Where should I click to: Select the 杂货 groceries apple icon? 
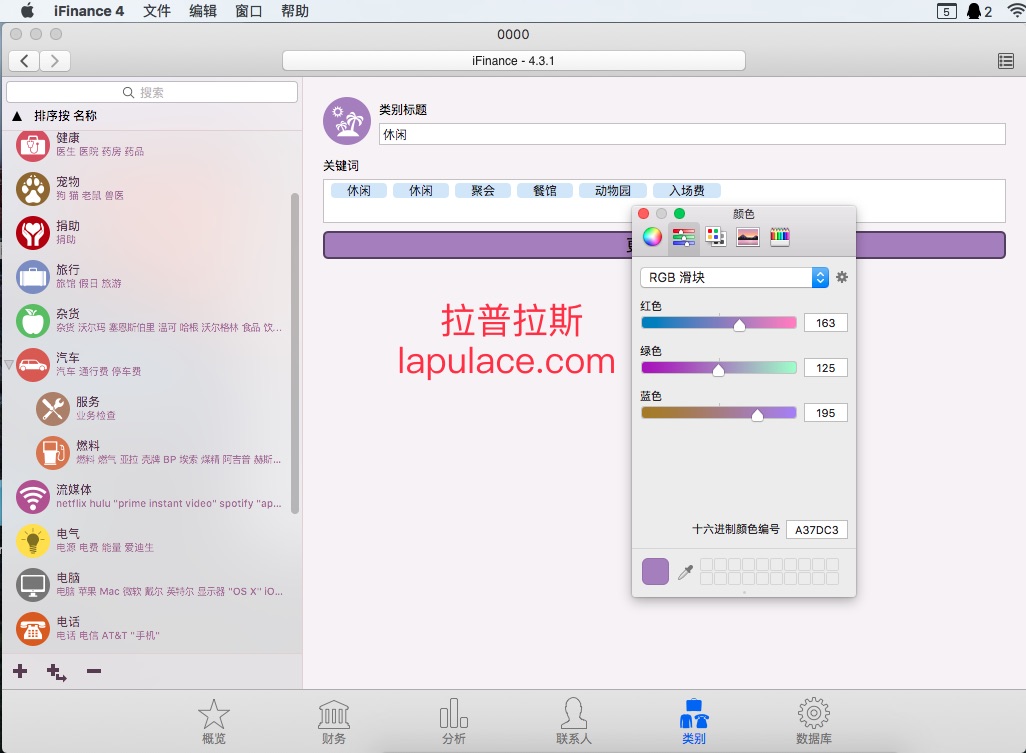pyautogui.click(x=33, y=321)
